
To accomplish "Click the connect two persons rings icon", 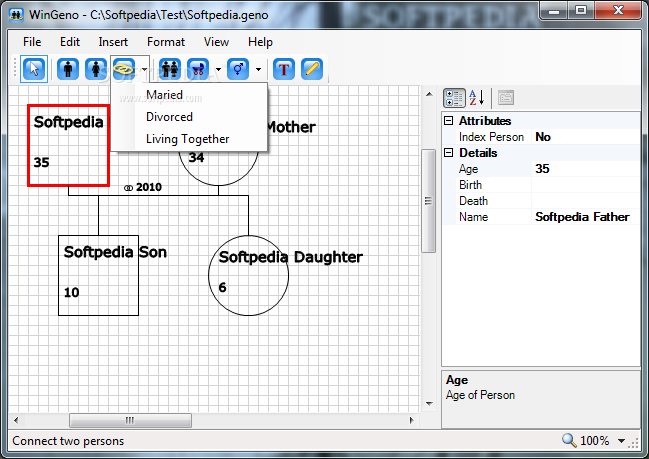I will pos(124,69).
